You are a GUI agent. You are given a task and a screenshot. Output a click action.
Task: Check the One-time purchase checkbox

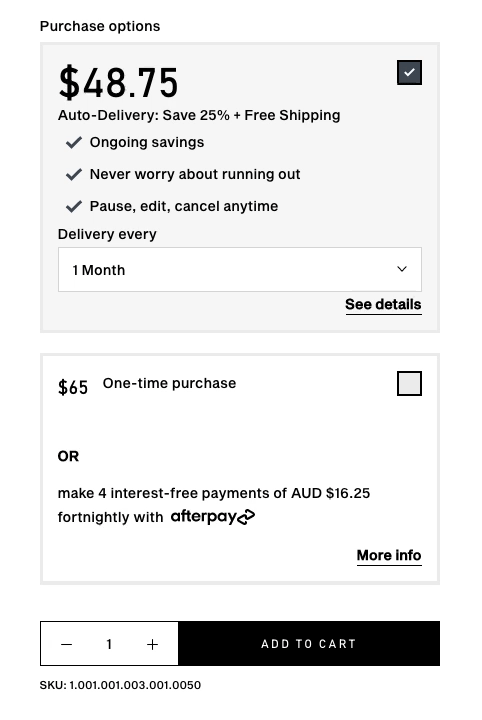pyautogui.click(x=409, y=383)
